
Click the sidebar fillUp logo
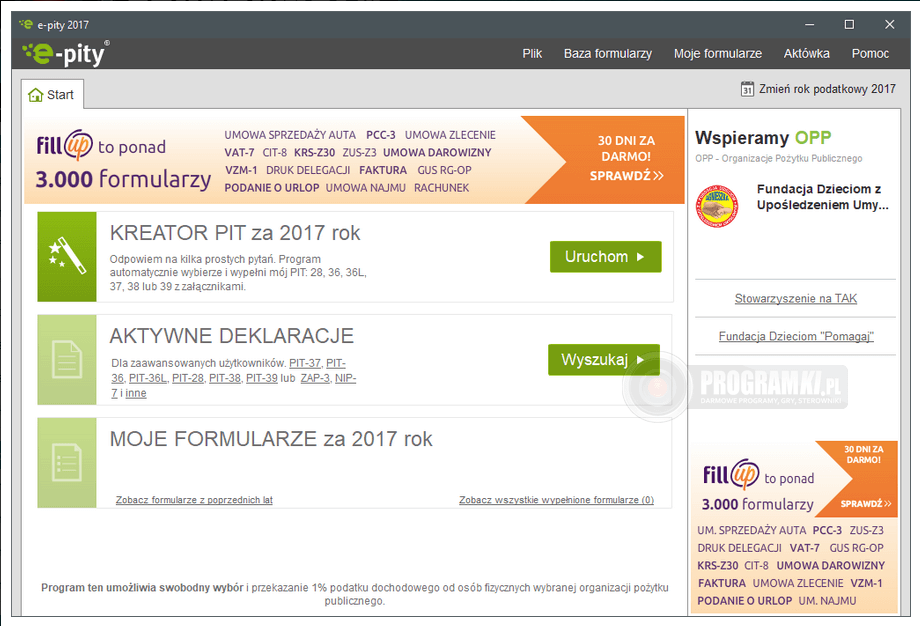point(732,474)
